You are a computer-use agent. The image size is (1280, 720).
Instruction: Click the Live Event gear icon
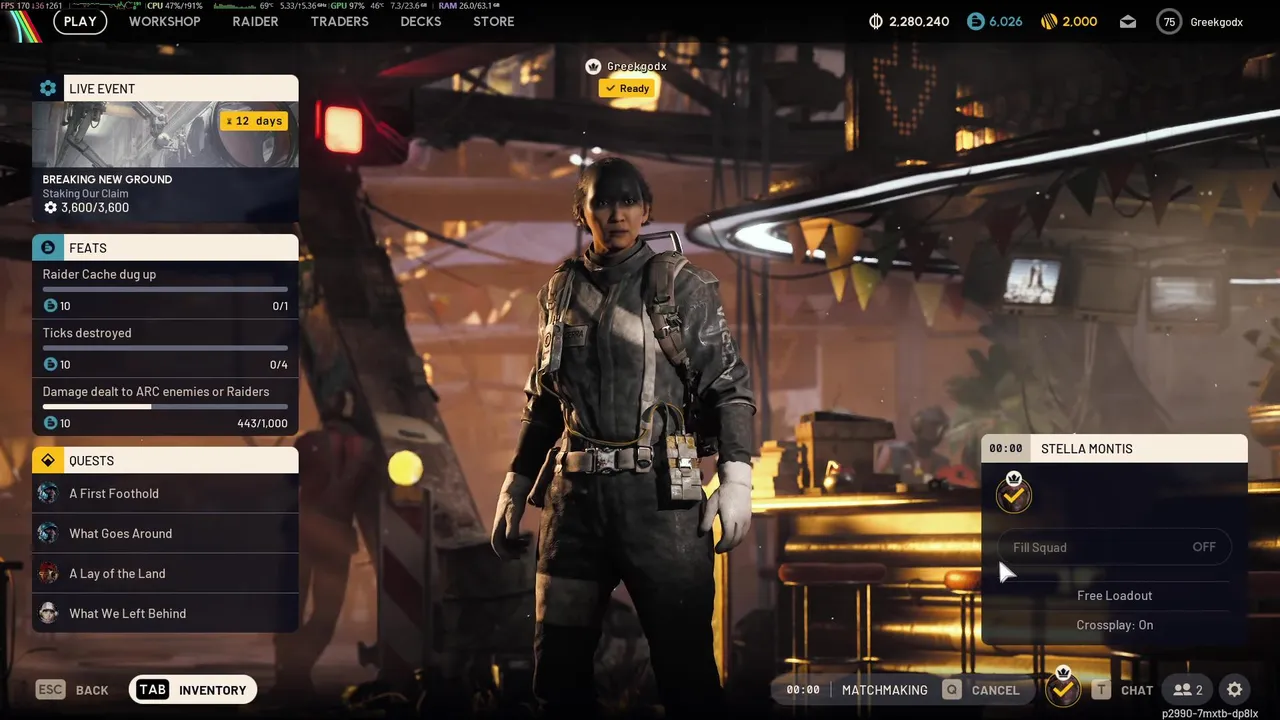click(48, 88)
